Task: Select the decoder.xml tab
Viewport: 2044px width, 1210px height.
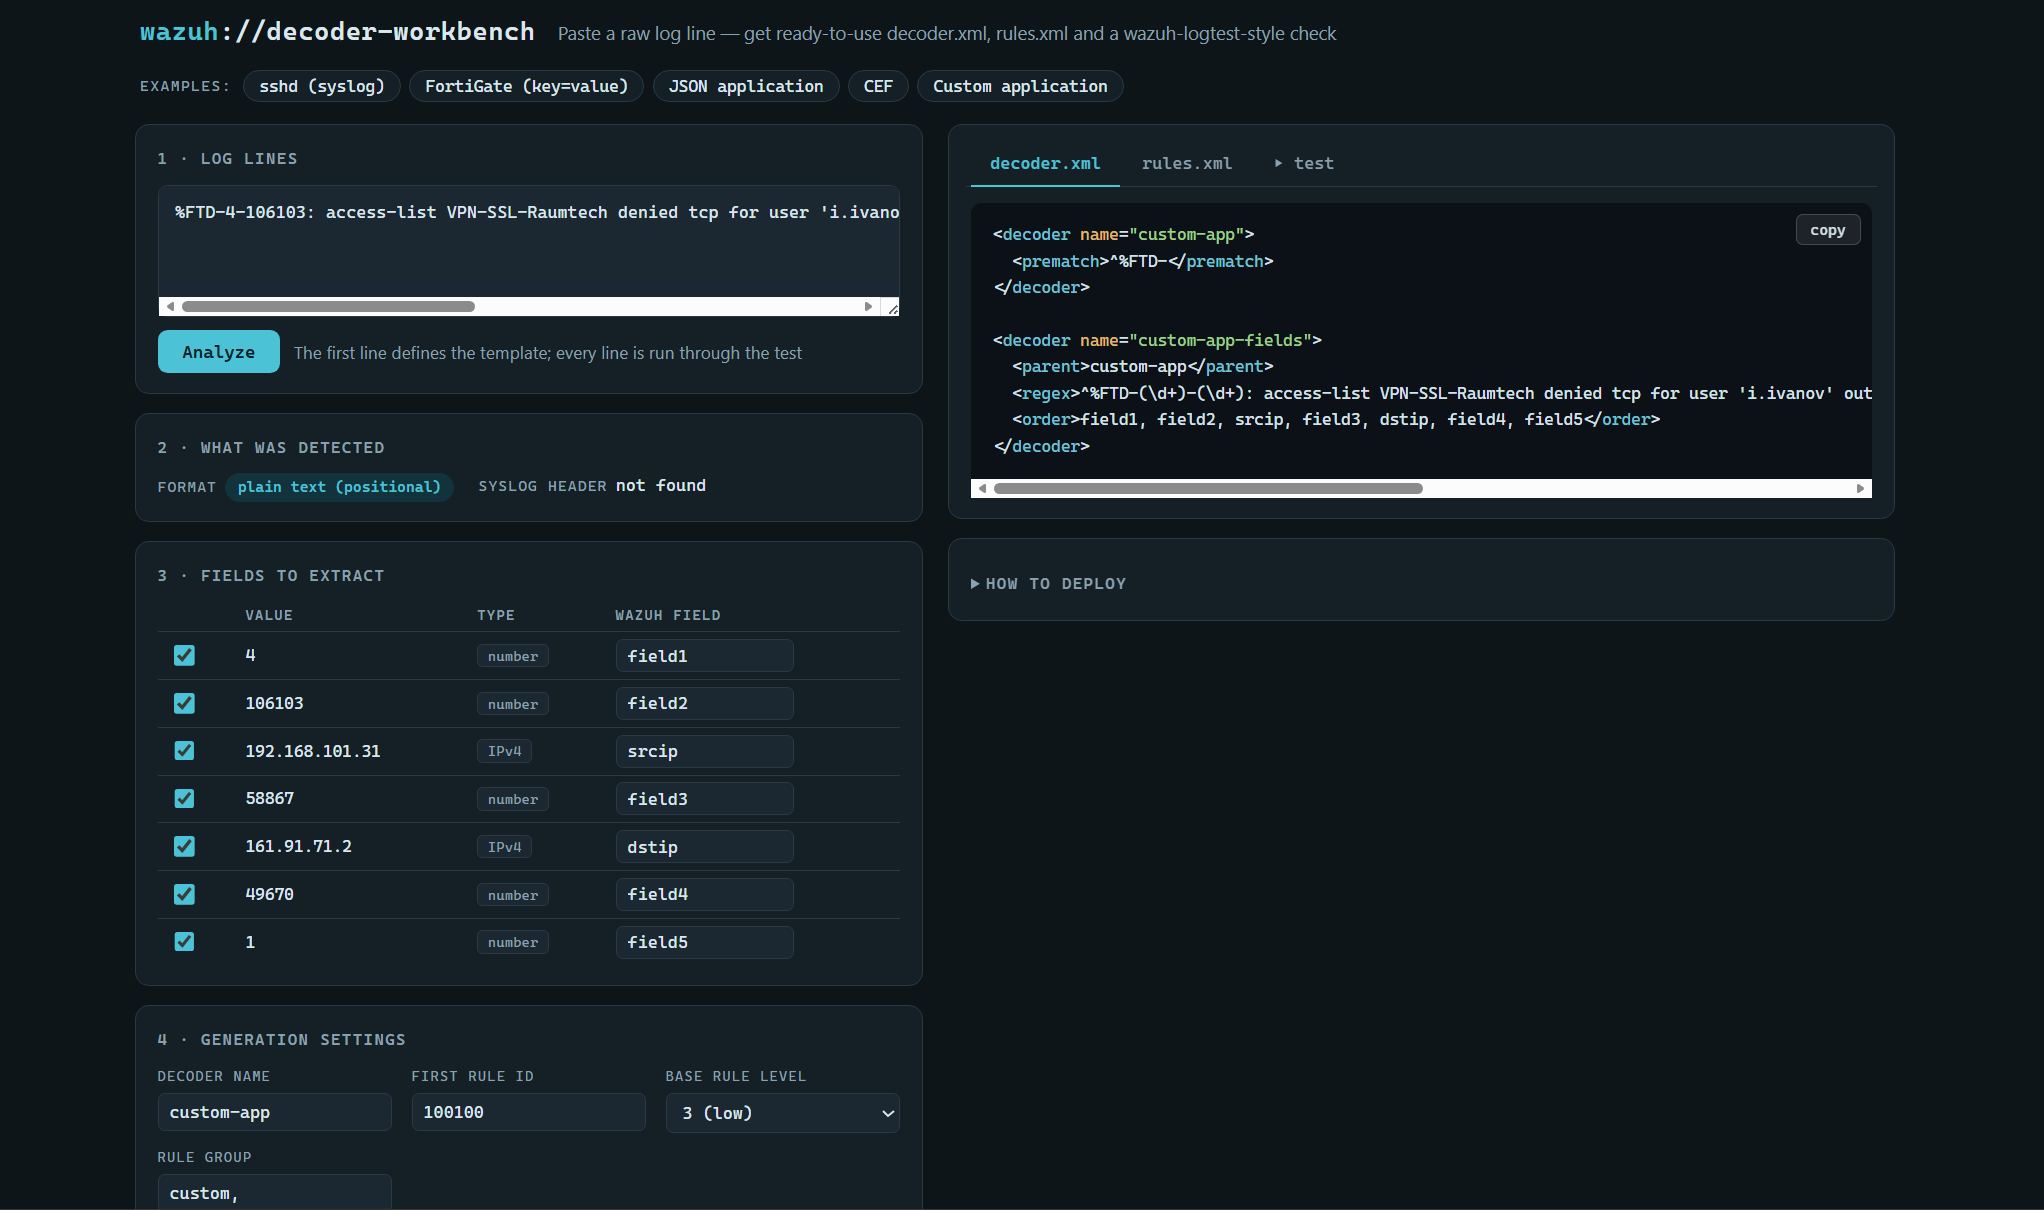Action: point(1045,163)
